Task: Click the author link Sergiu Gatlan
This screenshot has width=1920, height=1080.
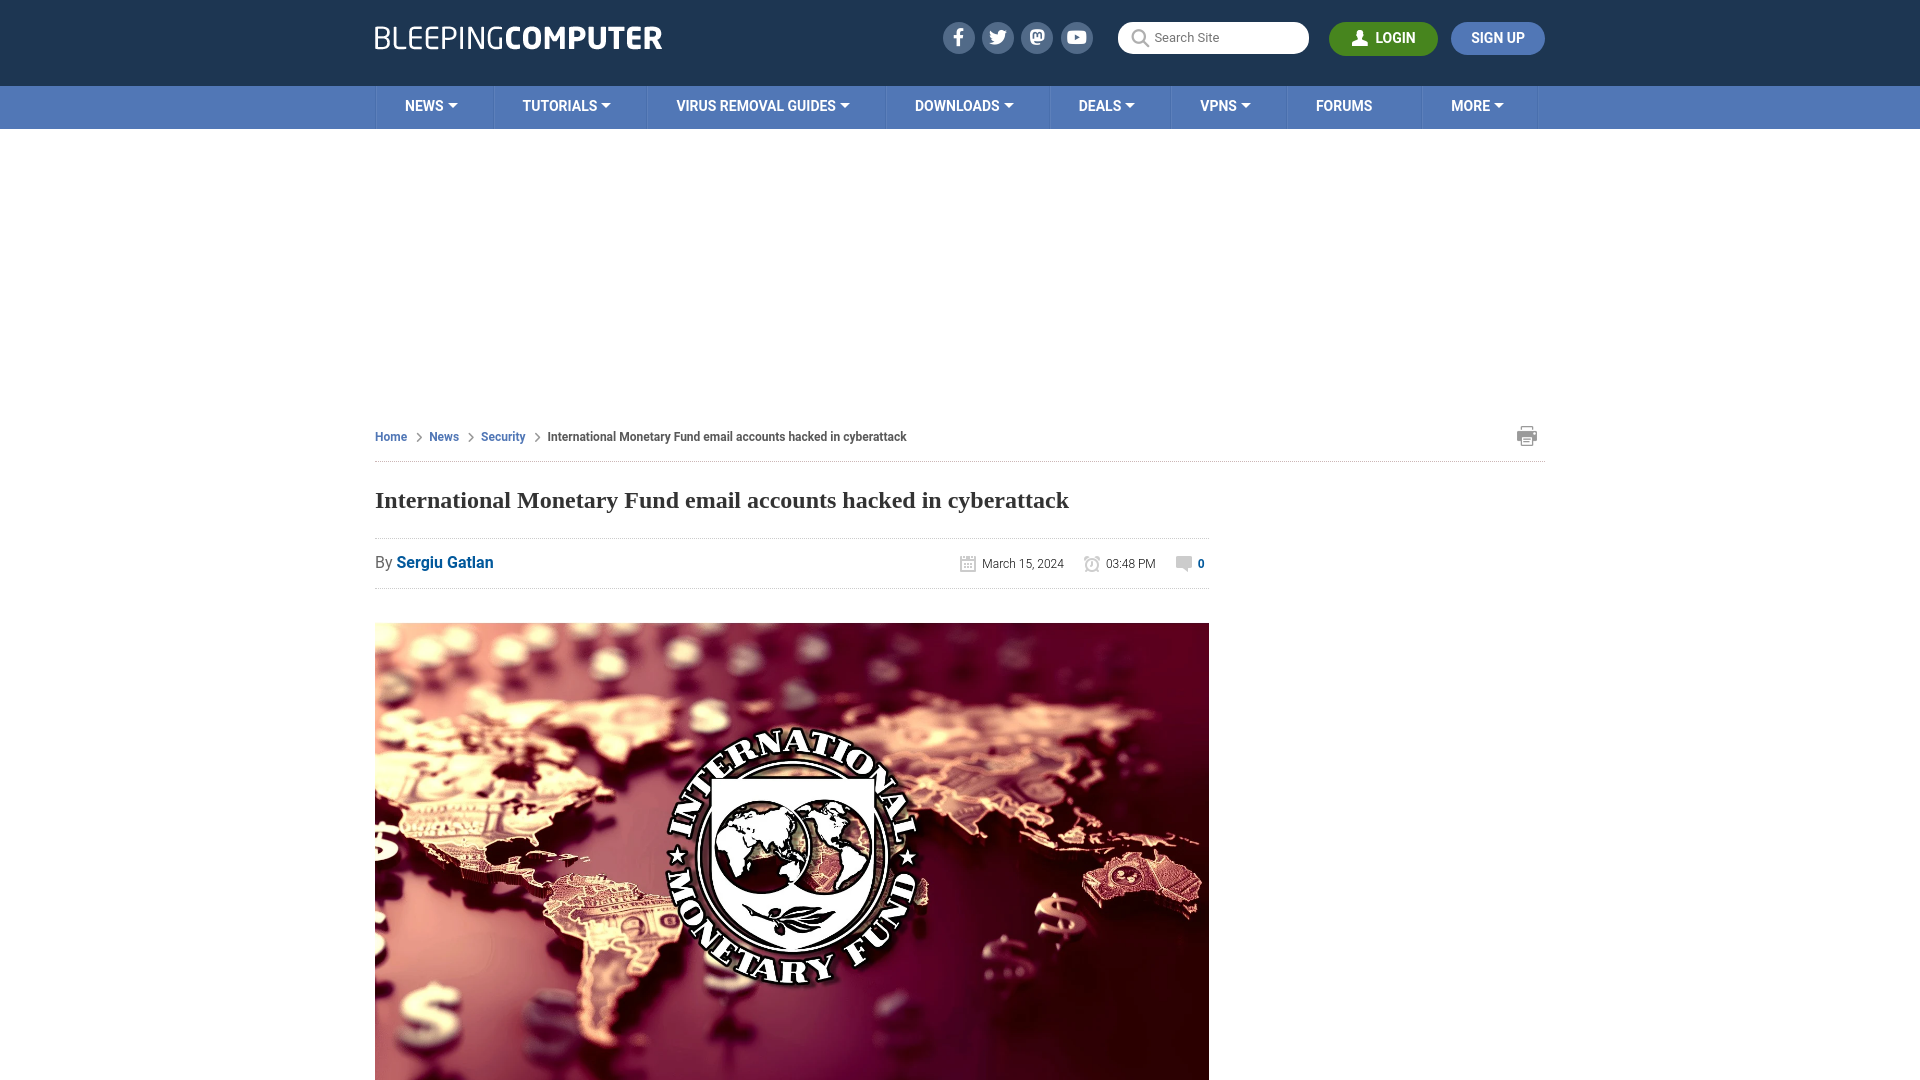Action: (444, 562)
